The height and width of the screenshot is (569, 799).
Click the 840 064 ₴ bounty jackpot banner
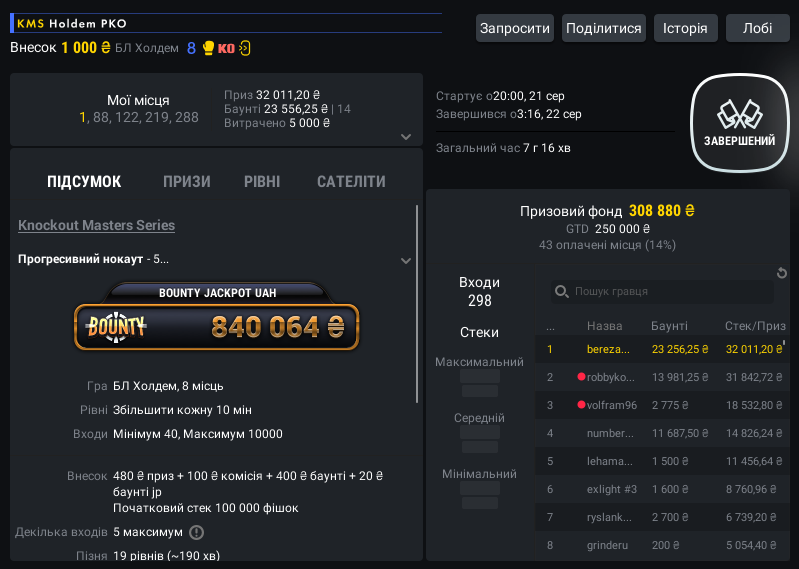(x=217, y=327)
